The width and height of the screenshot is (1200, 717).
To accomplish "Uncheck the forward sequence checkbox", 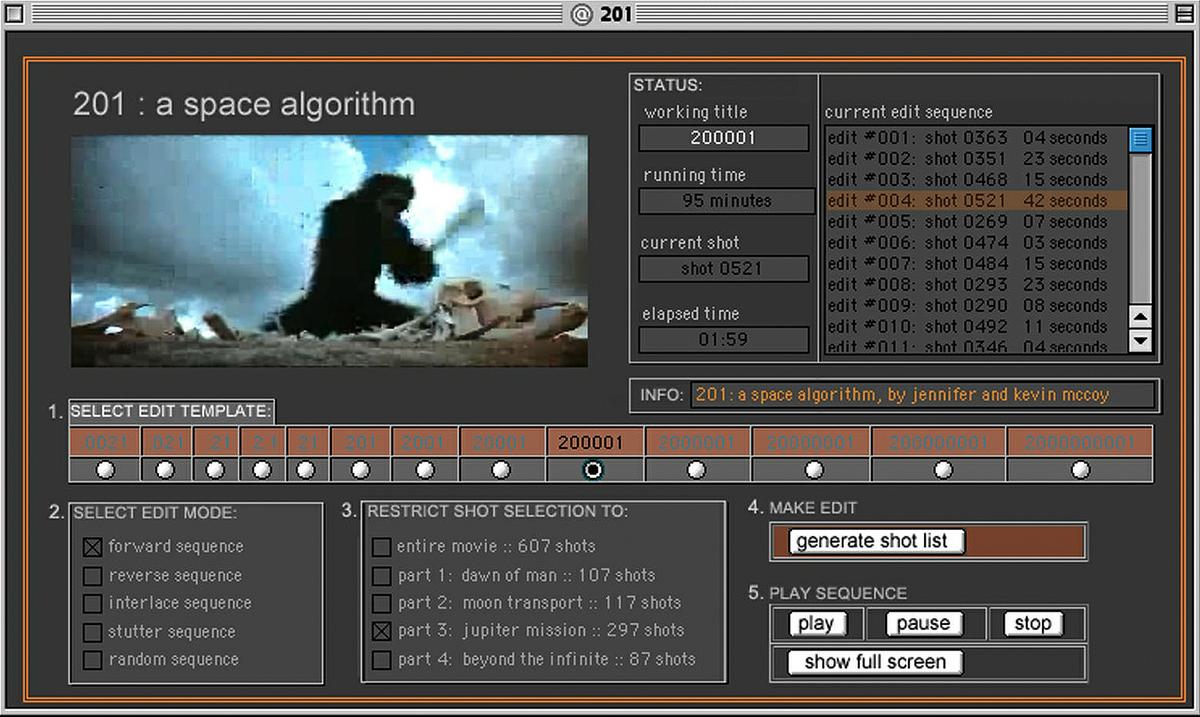I will click(x=93, y=547).
